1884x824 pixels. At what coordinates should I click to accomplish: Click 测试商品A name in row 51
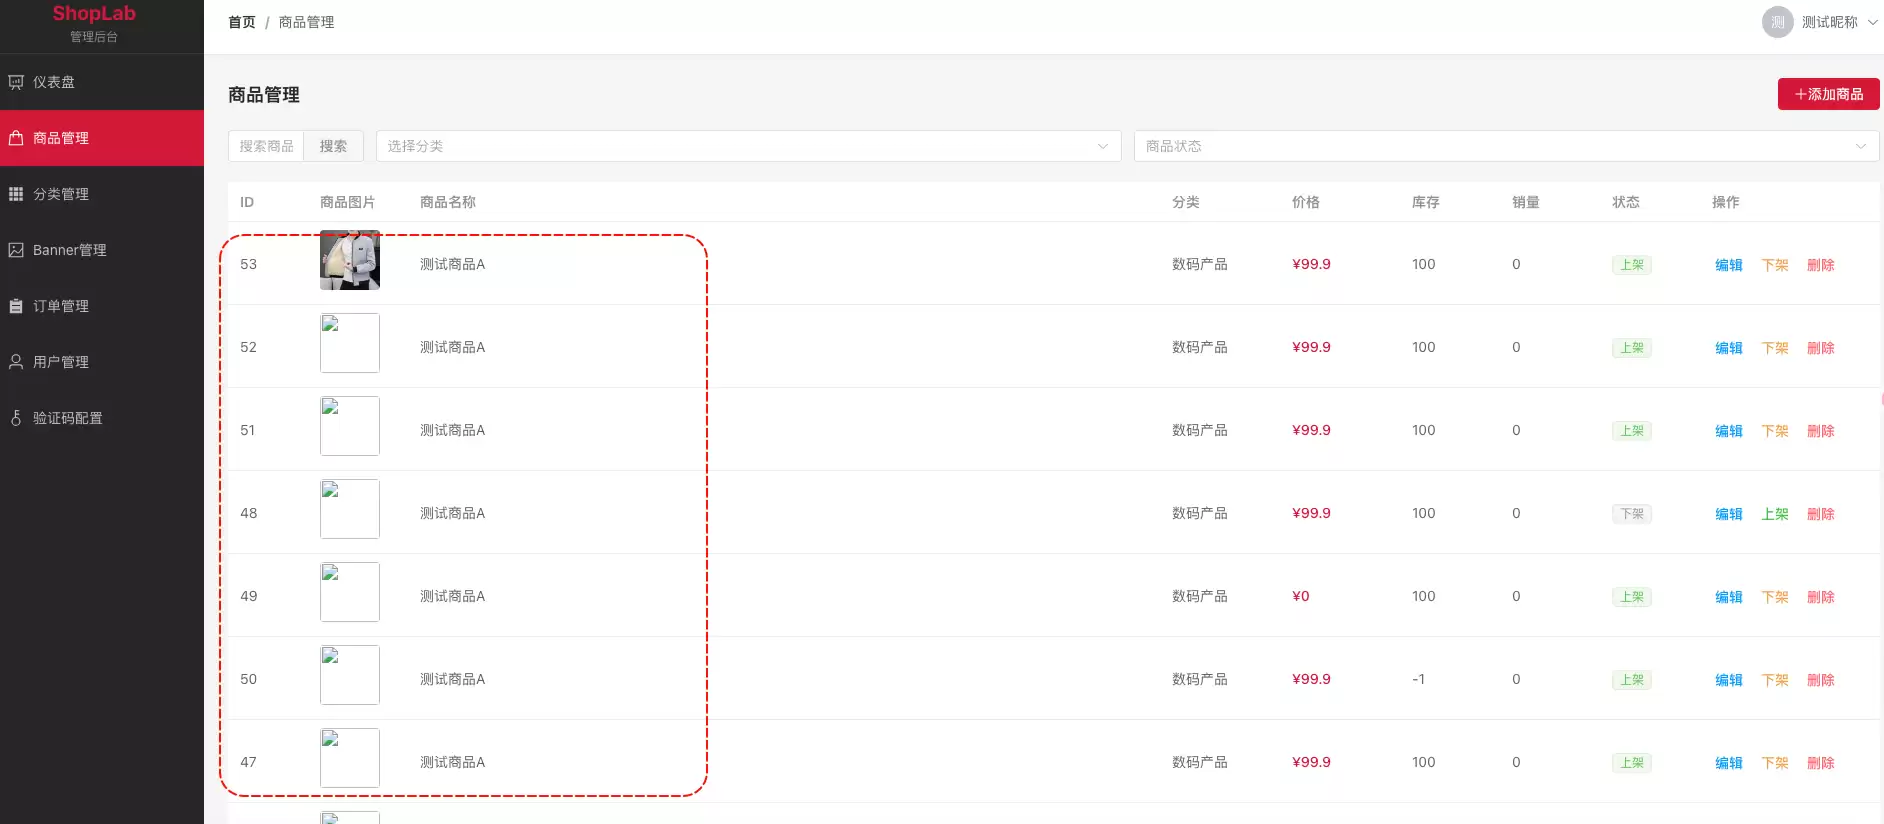(452, 430)
